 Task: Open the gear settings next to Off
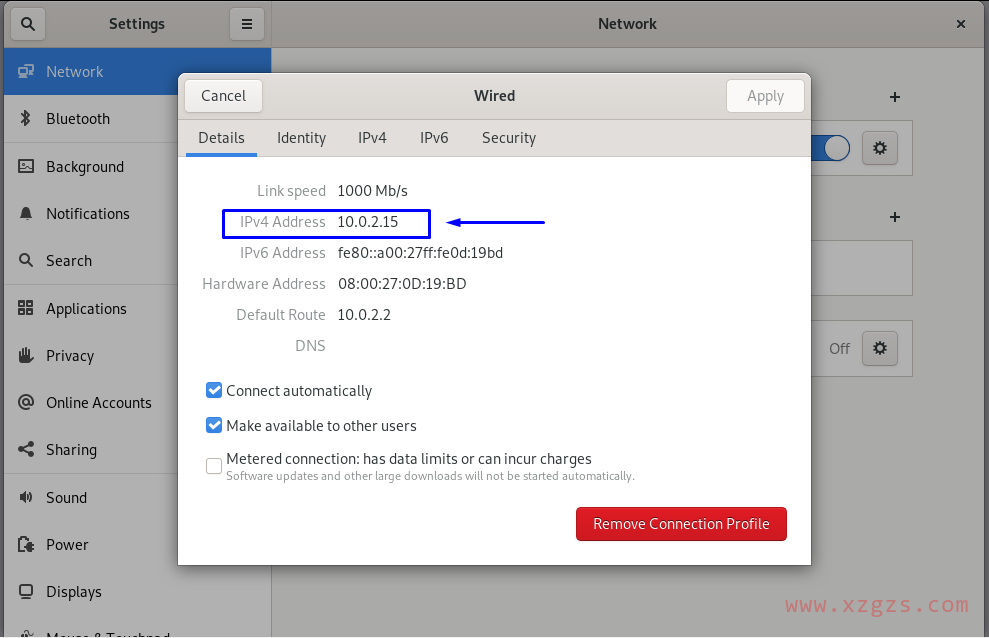pos(878,348)
